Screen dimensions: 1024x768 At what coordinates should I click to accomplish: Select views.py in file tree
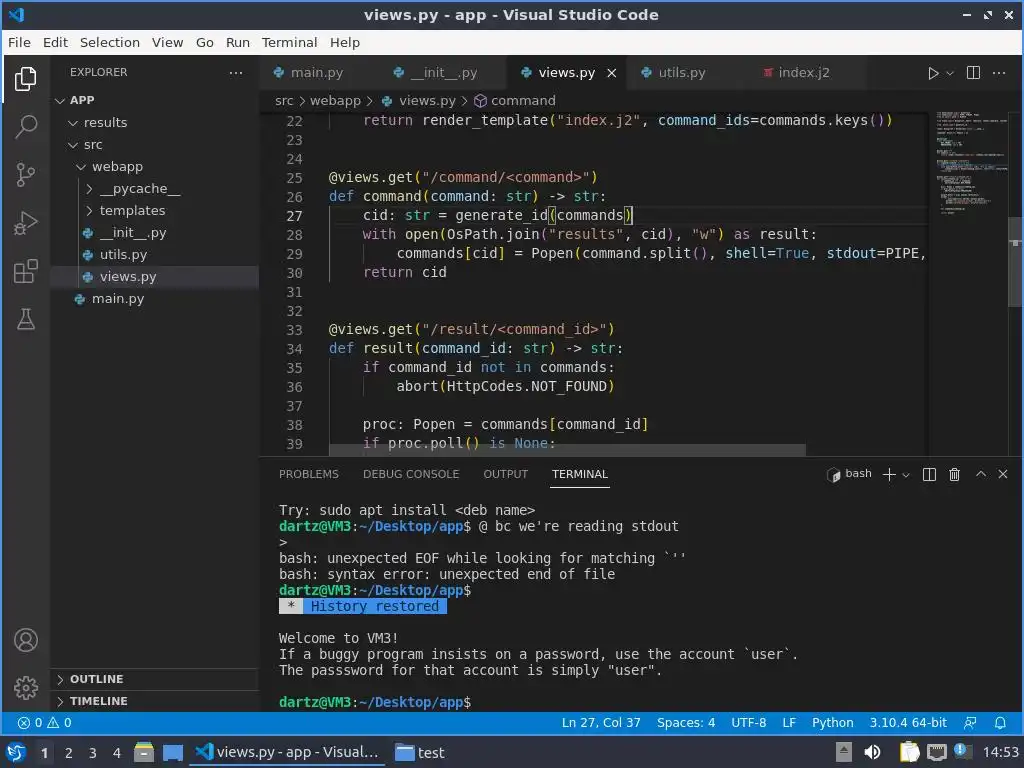coord(154,276)
